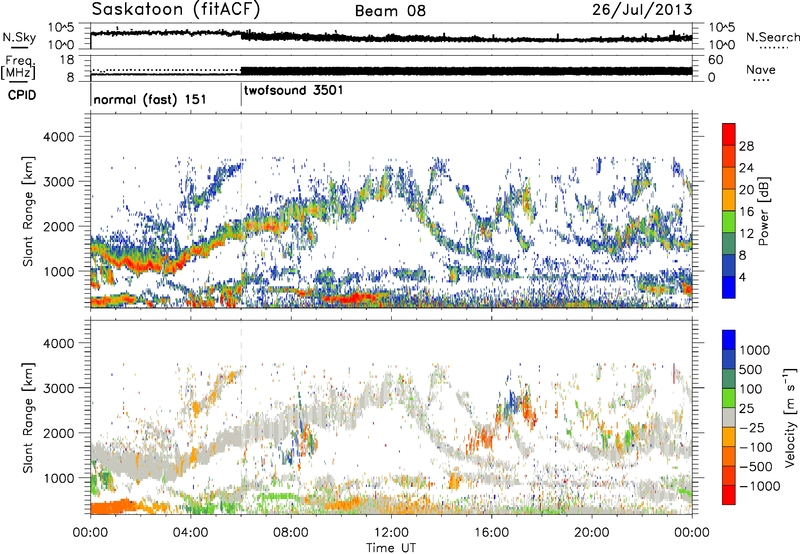Click the 'Nave' legend label

[761, 69]
